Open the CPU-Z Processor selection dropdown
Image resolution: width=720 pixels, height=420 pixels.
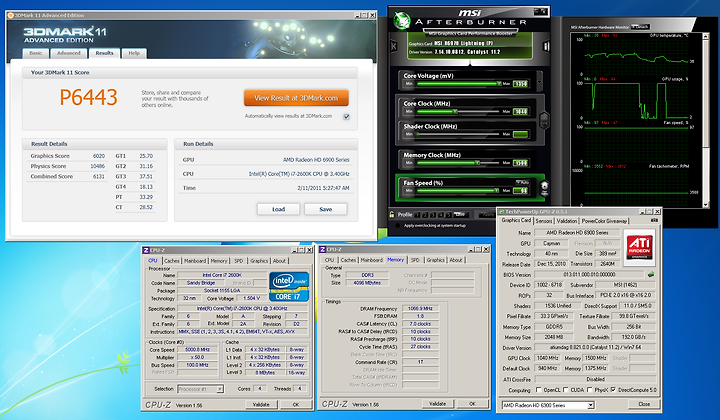220,389
